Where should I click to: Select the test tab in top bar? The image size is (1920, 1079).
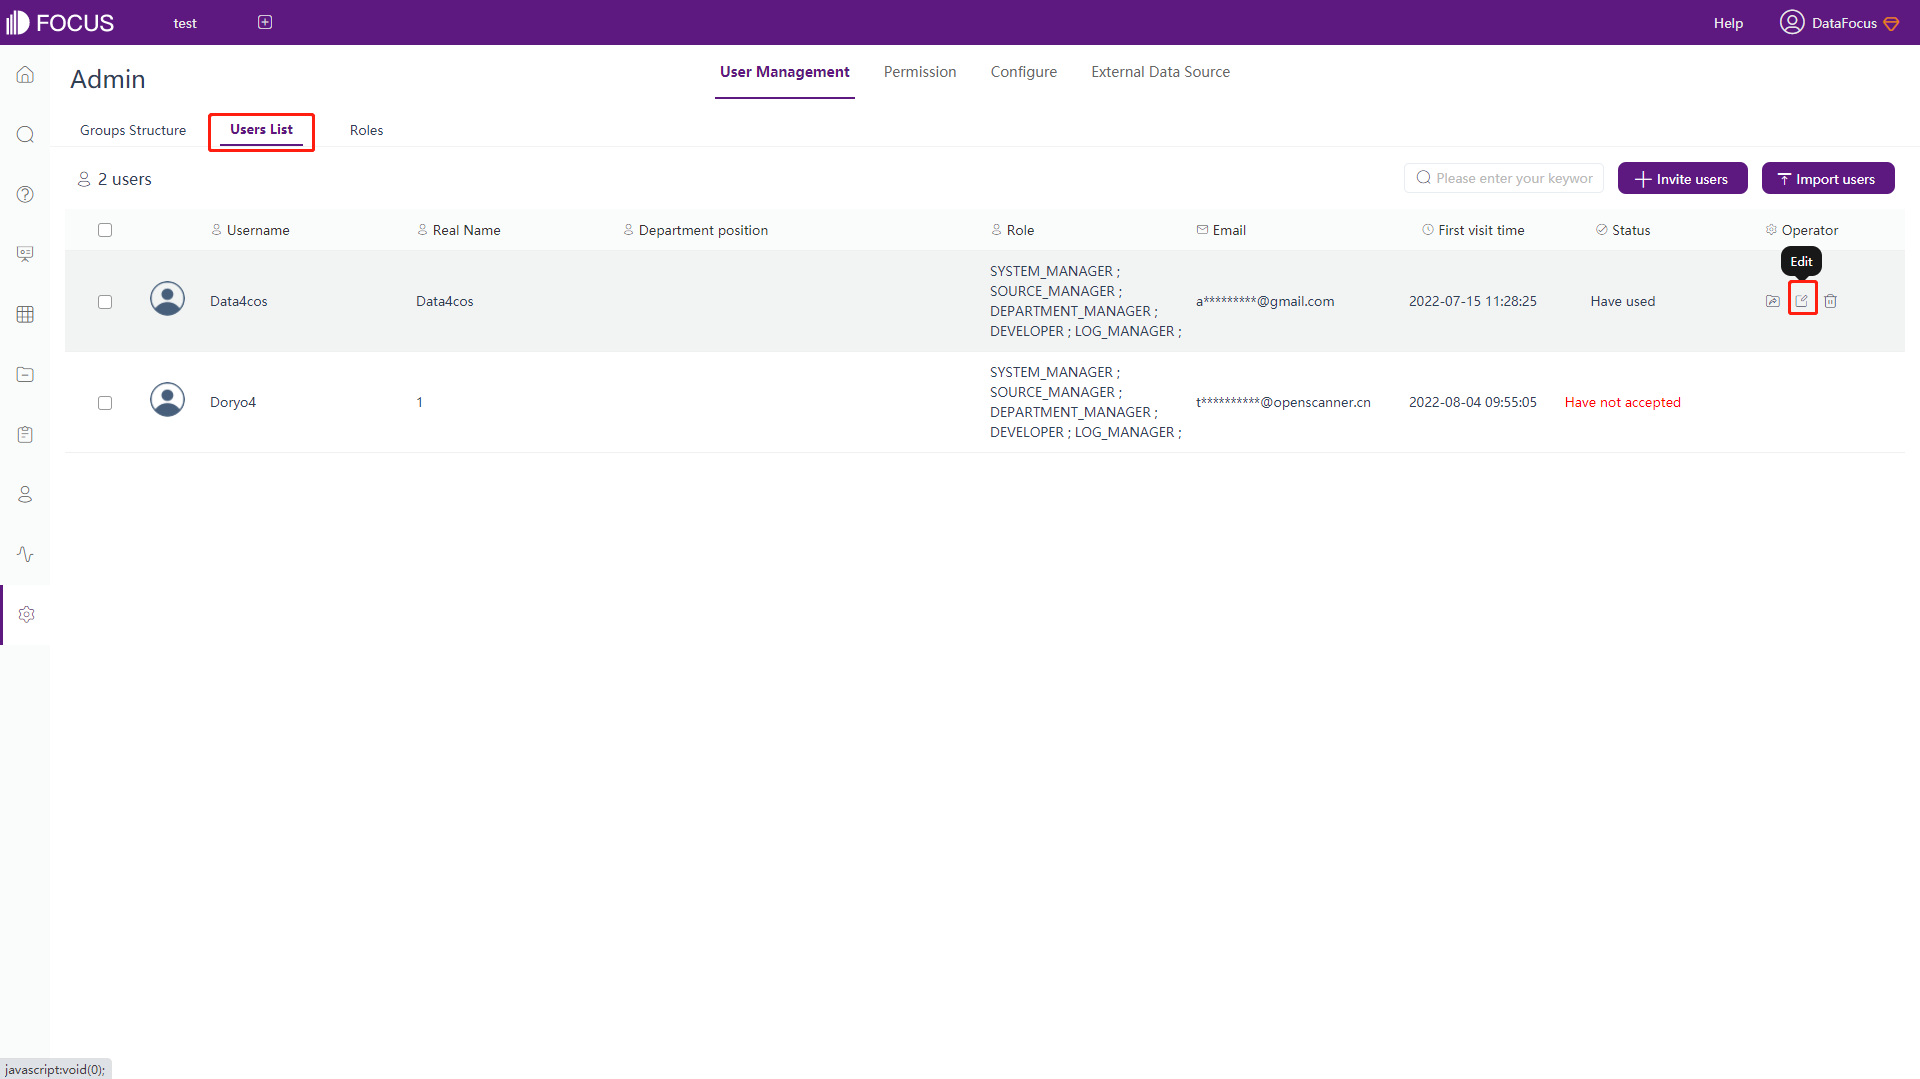click(185, 23)
